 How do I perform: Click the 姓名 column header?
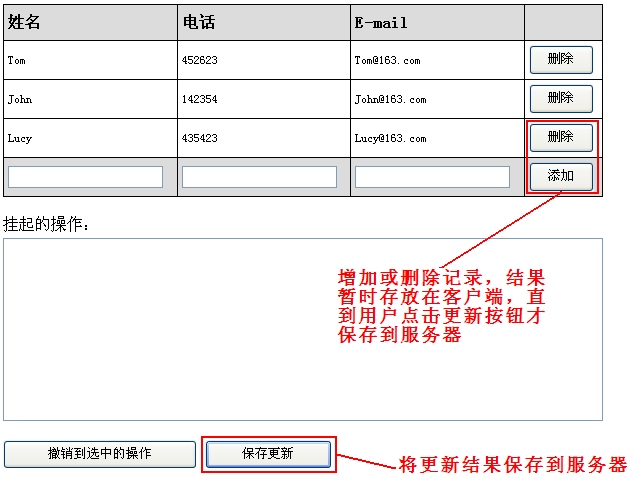coord(22,22)
